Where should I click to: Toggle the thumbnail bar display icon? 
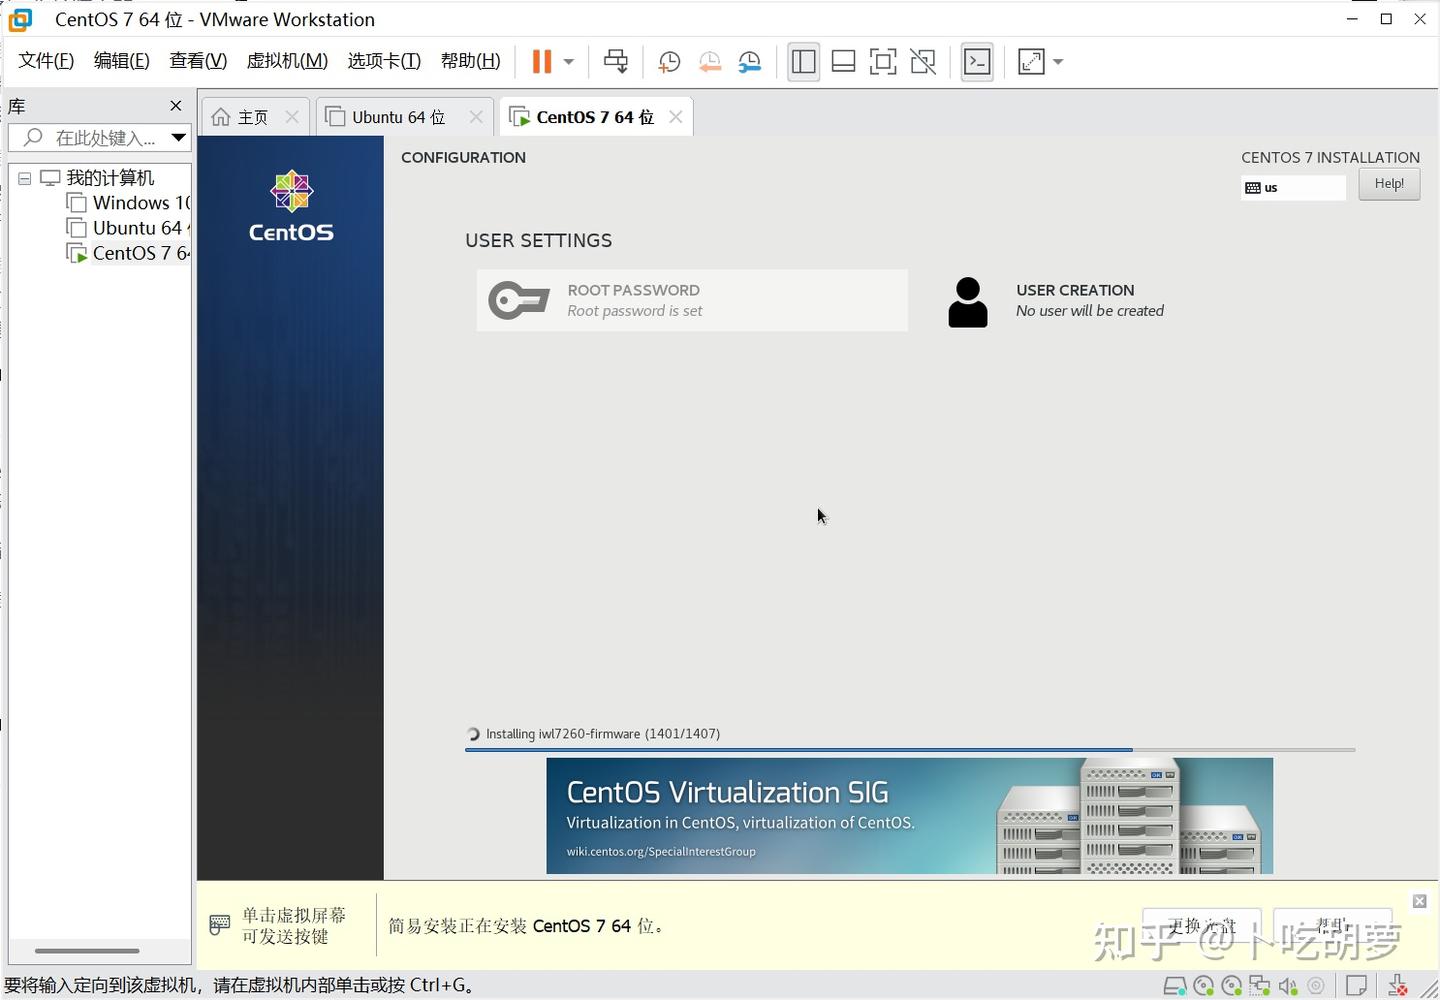pyautogui.click(x=843, y=61)
